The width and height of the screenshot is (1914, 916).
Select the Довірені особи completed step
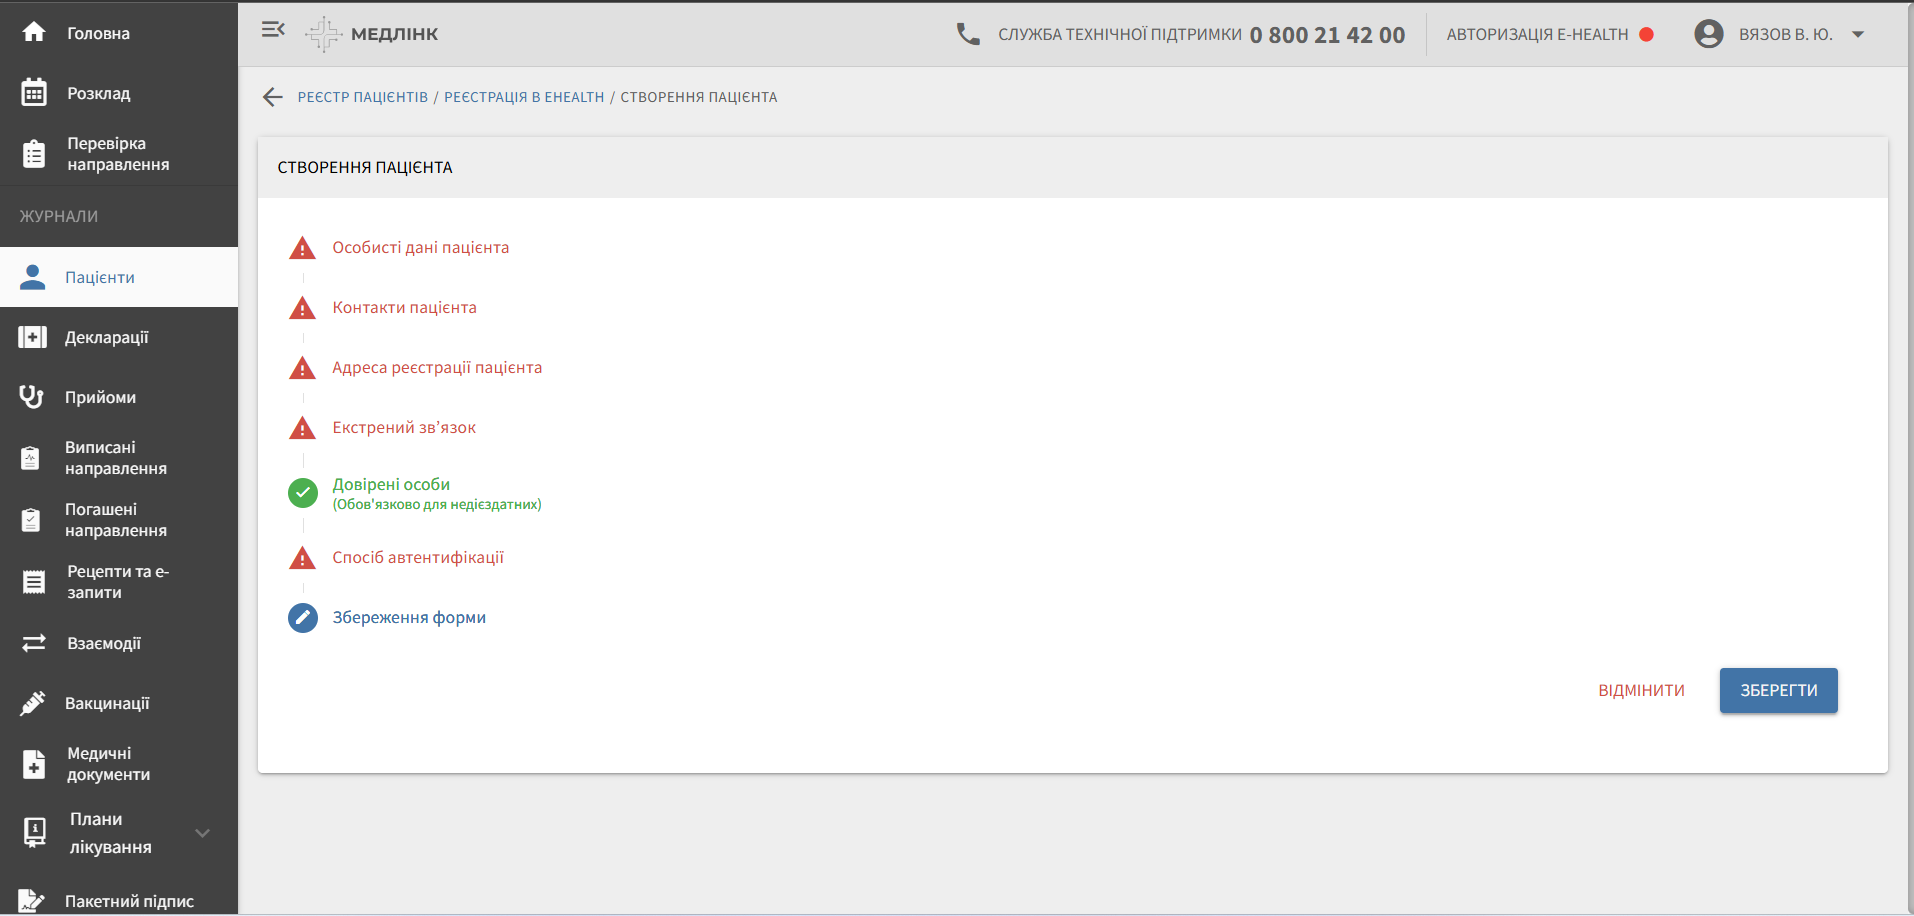point(391,485)
